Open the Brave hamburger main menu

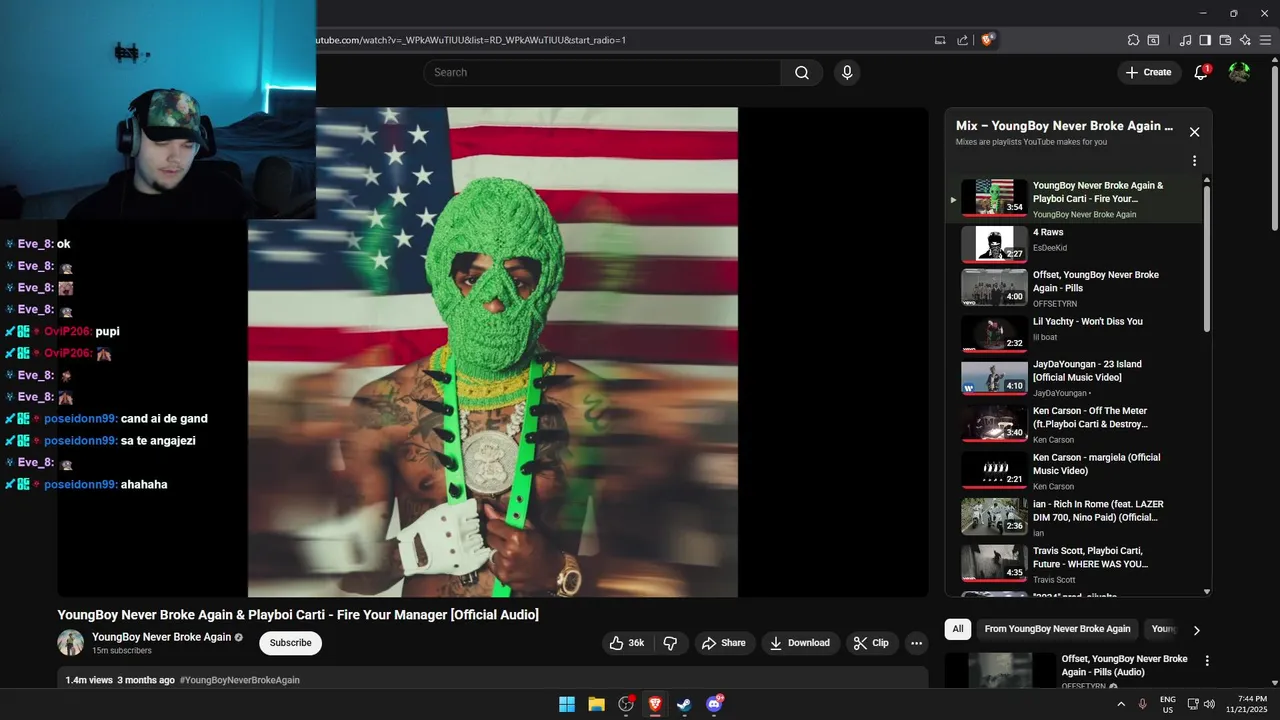tap(1266, 40)
